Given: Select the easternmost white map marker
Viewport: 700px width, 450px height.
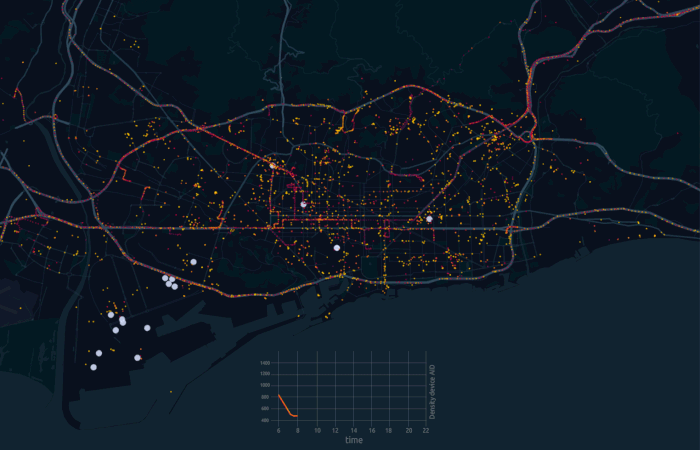Looking at the screenshot, I should pos(429,219).
